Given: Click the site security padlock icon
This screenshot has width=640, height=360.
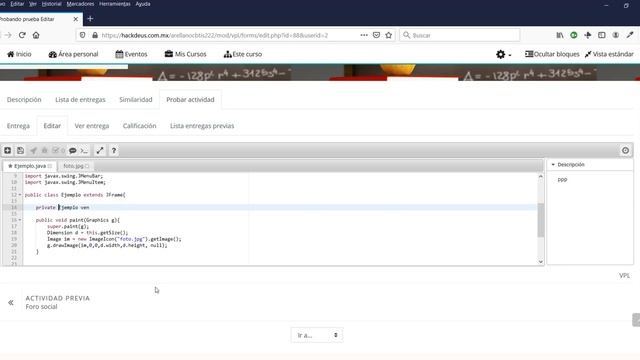Looking at the screenshot, I should click(x=95, y=36).
